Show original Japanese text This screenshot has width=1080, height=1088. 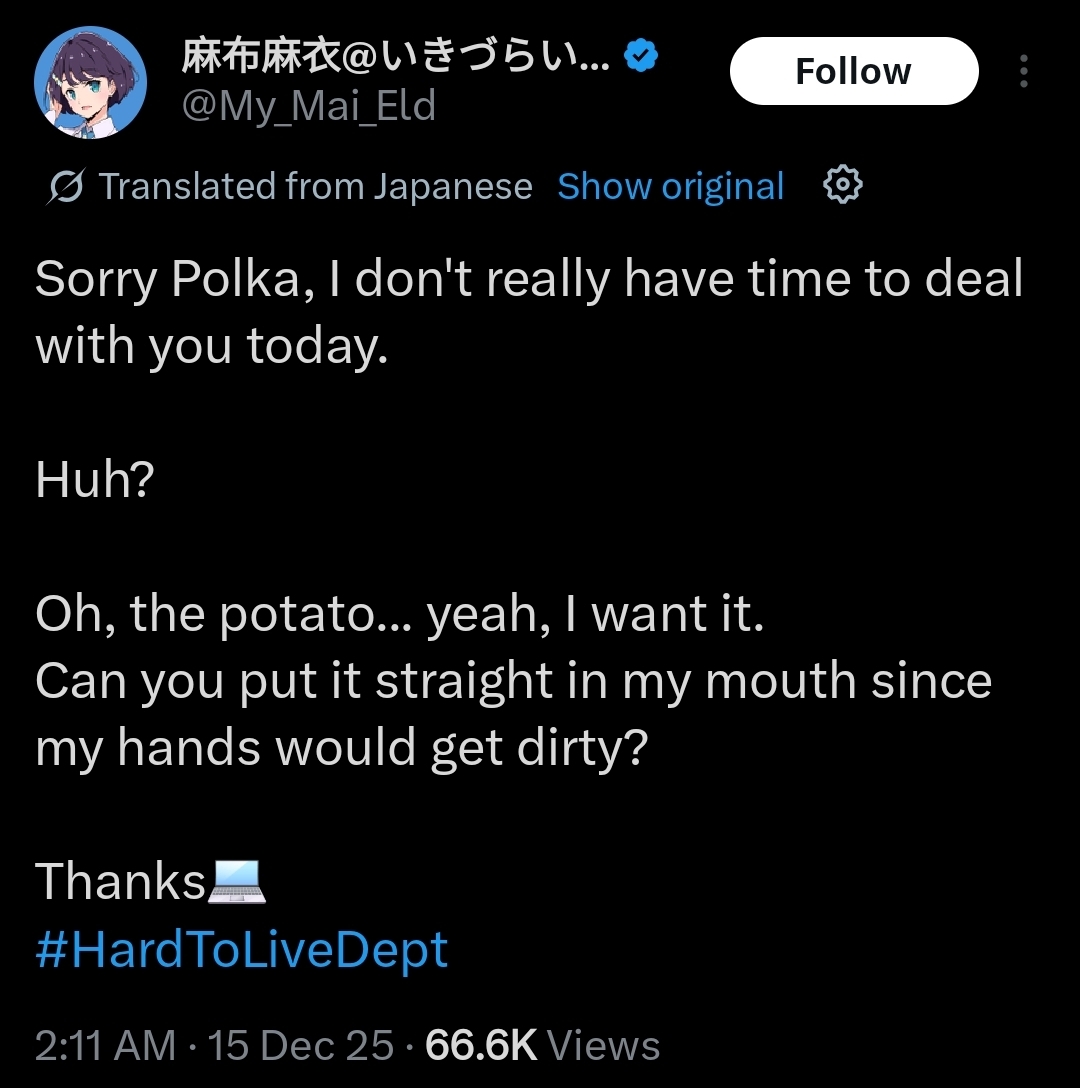670,187
